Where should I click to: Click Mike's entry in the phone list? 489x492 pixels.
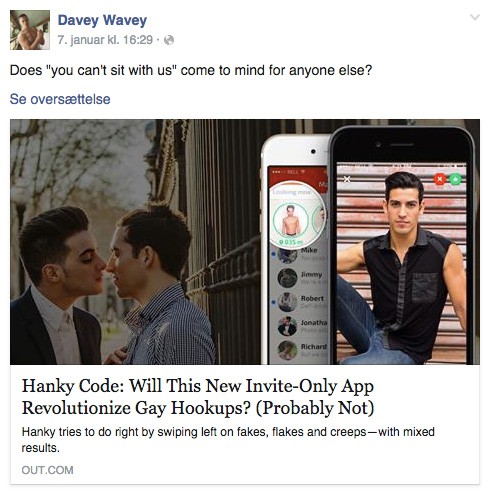[x=298, y=254]
